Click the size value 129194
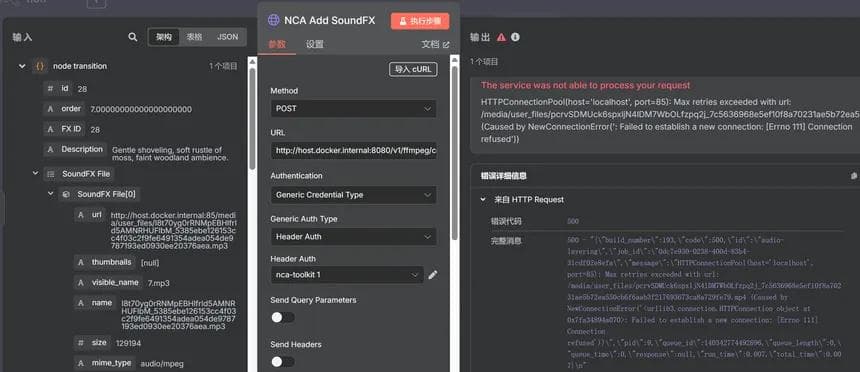 [x=128, y=343]
